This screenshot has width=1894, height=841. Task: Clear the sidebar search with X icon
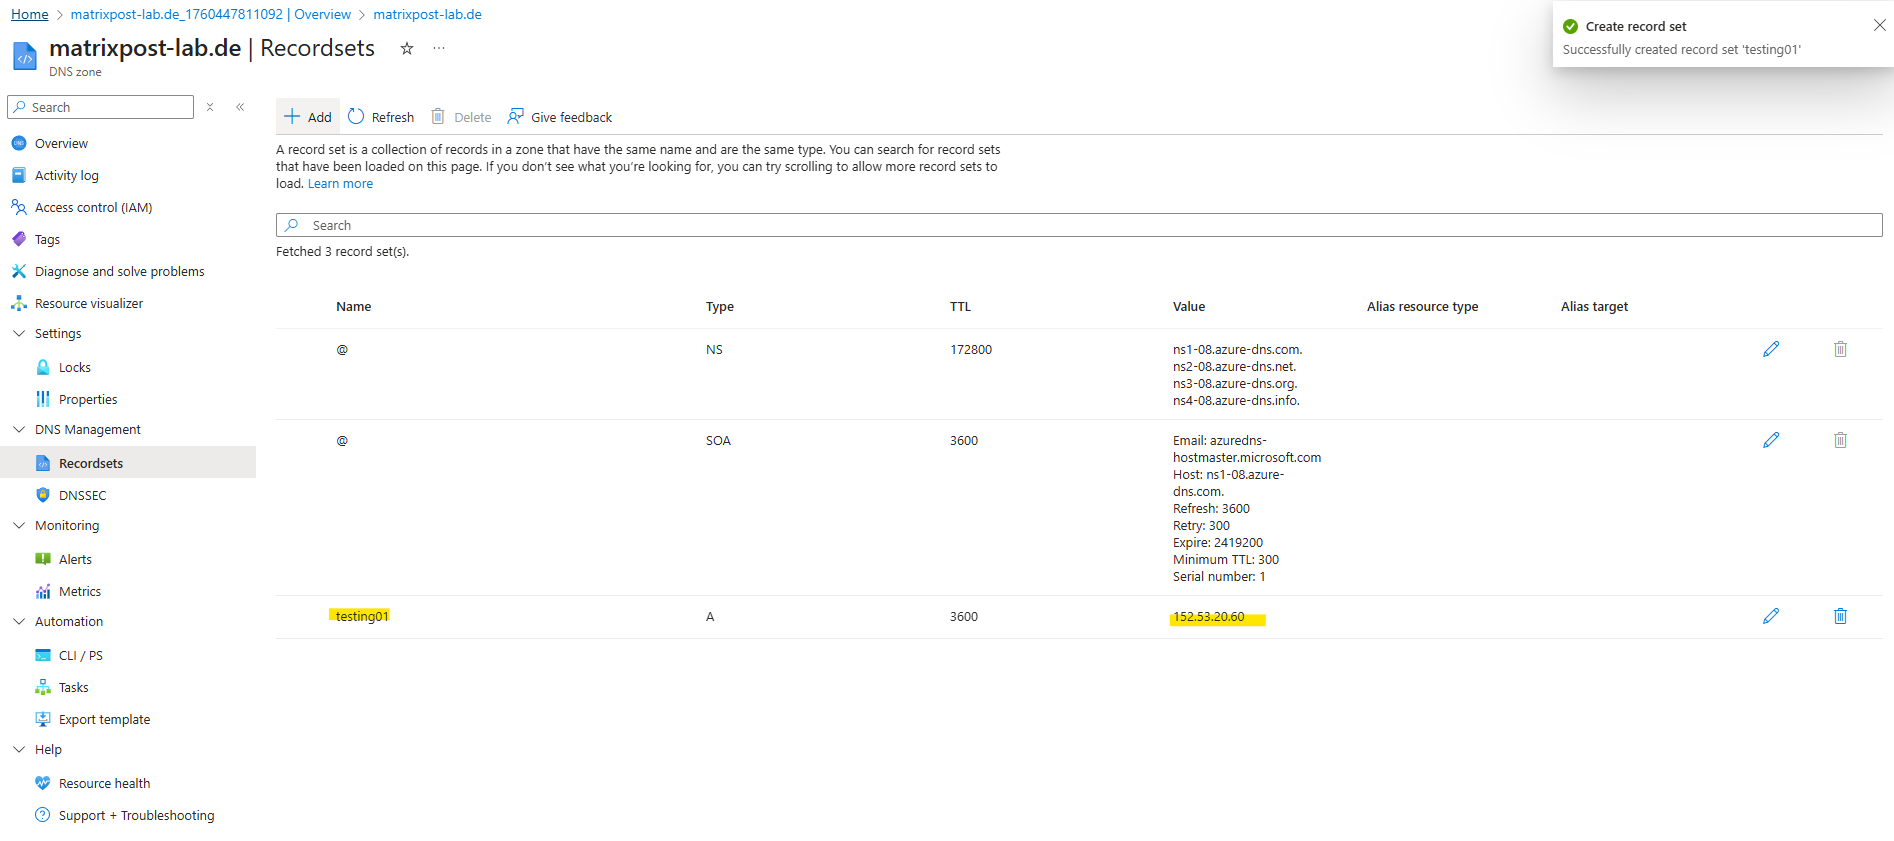tap(210, 107)
